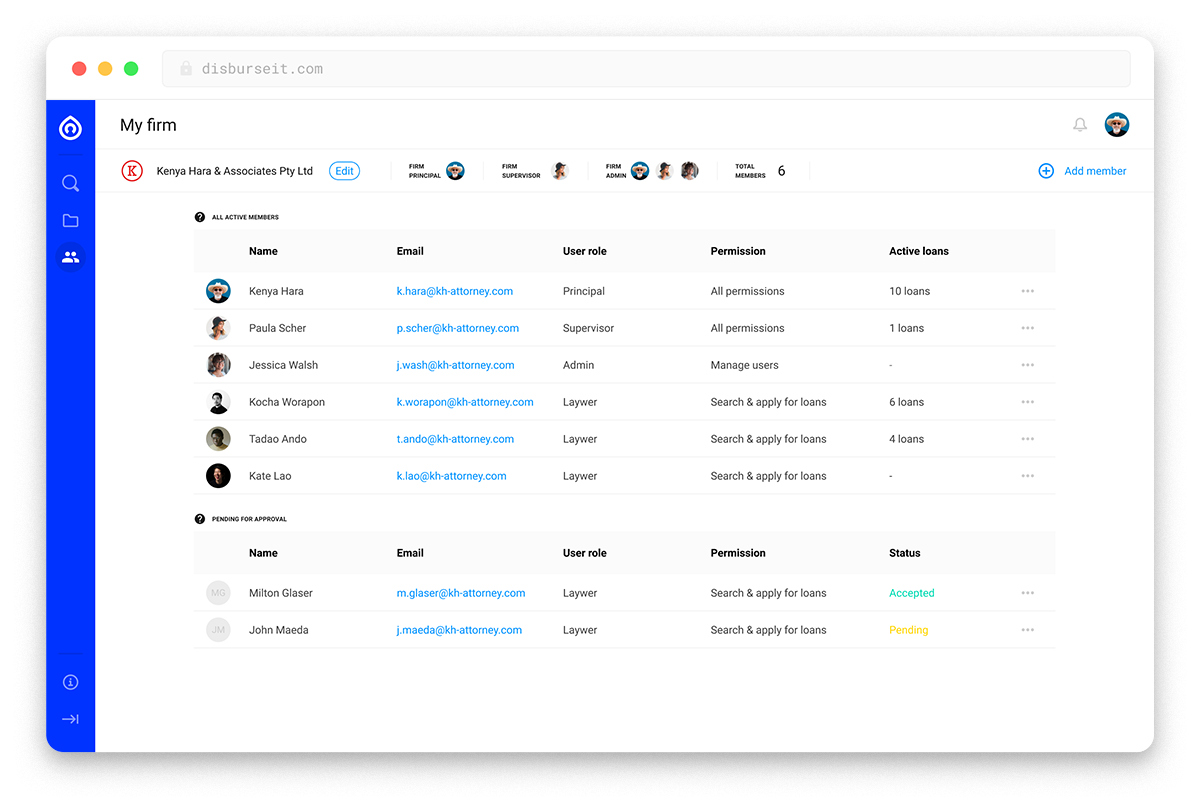This screenshot has width=1200, height=800.
Task: Open the folder icon in sidebar
Action: click(x=70, y=221)
